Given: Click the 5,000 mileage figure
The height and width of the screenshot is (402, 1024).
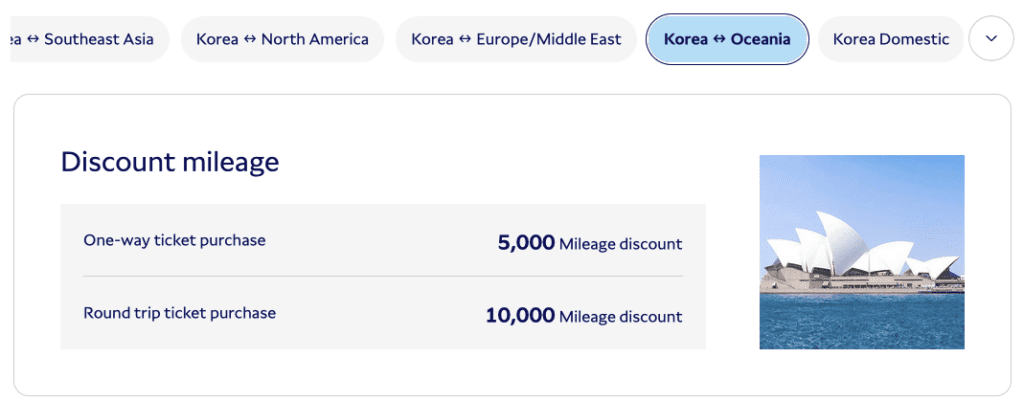Looking at the screenshot, I should pos(526,242).
